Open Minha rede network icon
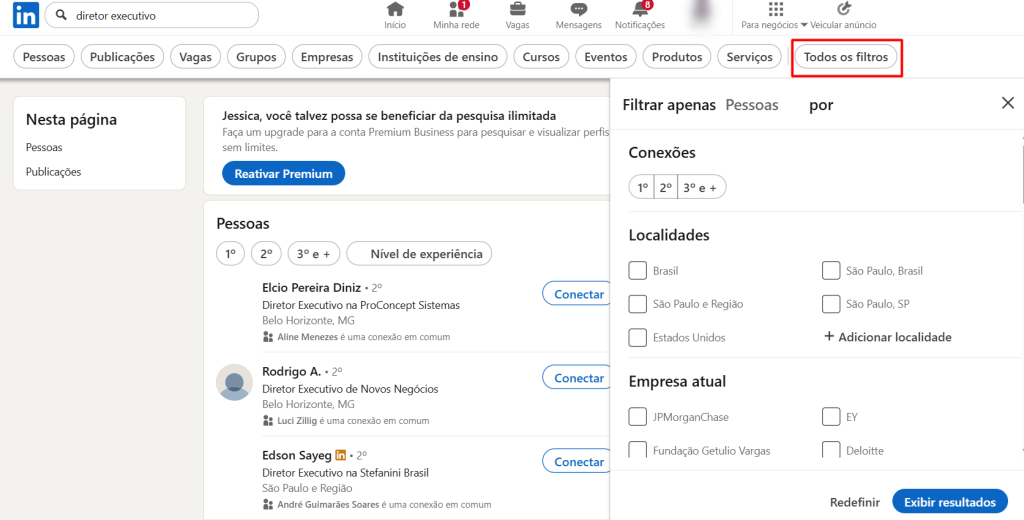This screenshot has width=1024, height=520. (456, 10)
